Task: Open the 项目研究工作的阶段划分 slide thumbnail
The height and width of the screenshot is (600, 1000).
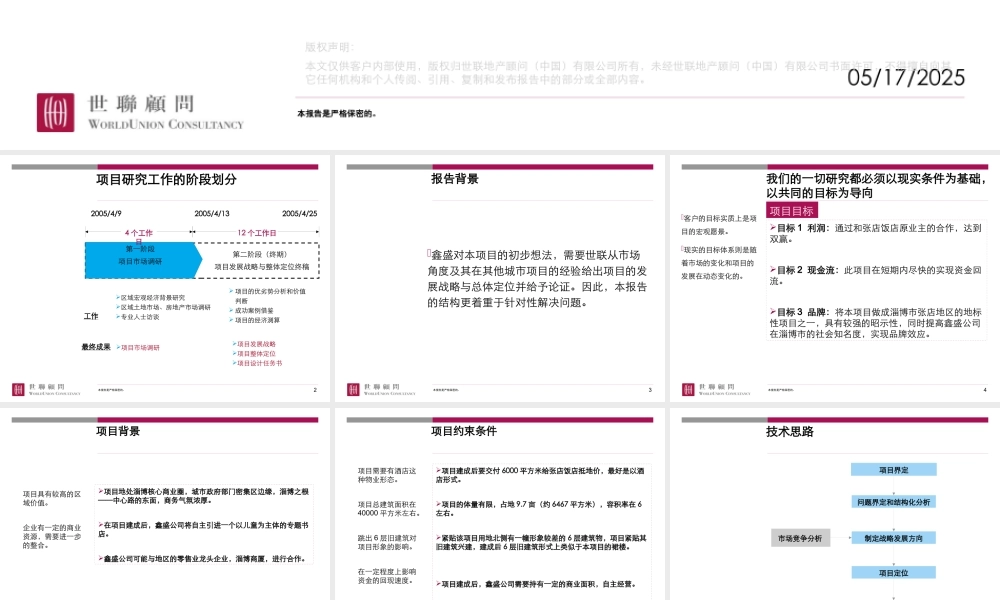Action: pyautogui.click(x=166, y=279)
